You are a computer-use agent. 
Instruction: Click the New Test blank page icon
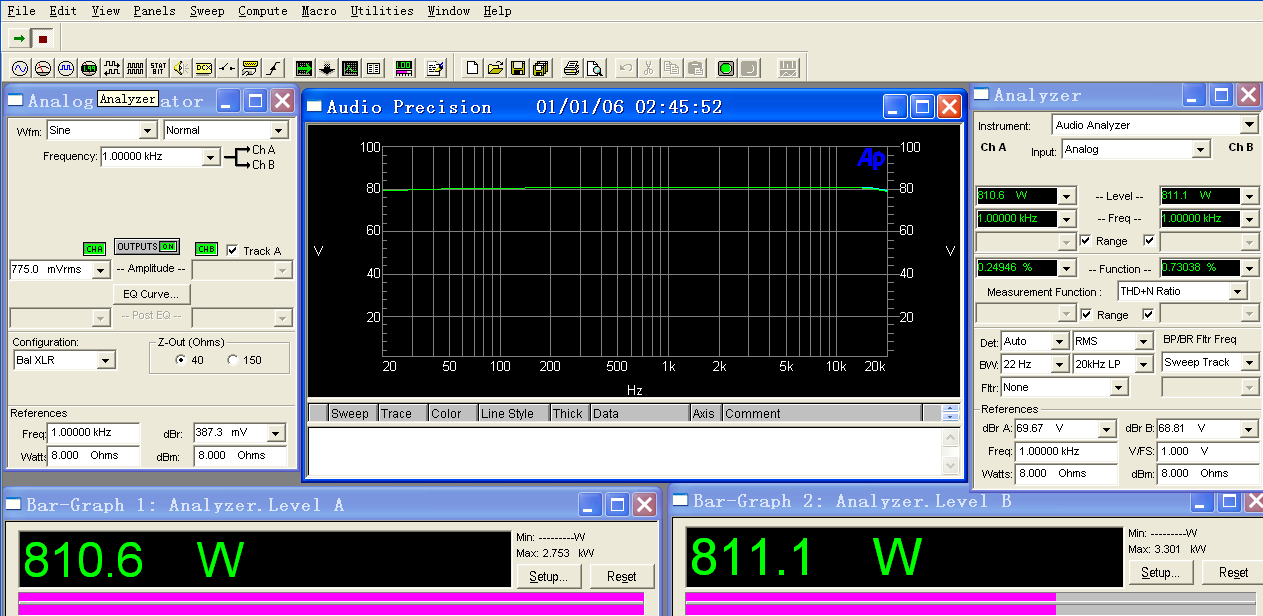473,68
